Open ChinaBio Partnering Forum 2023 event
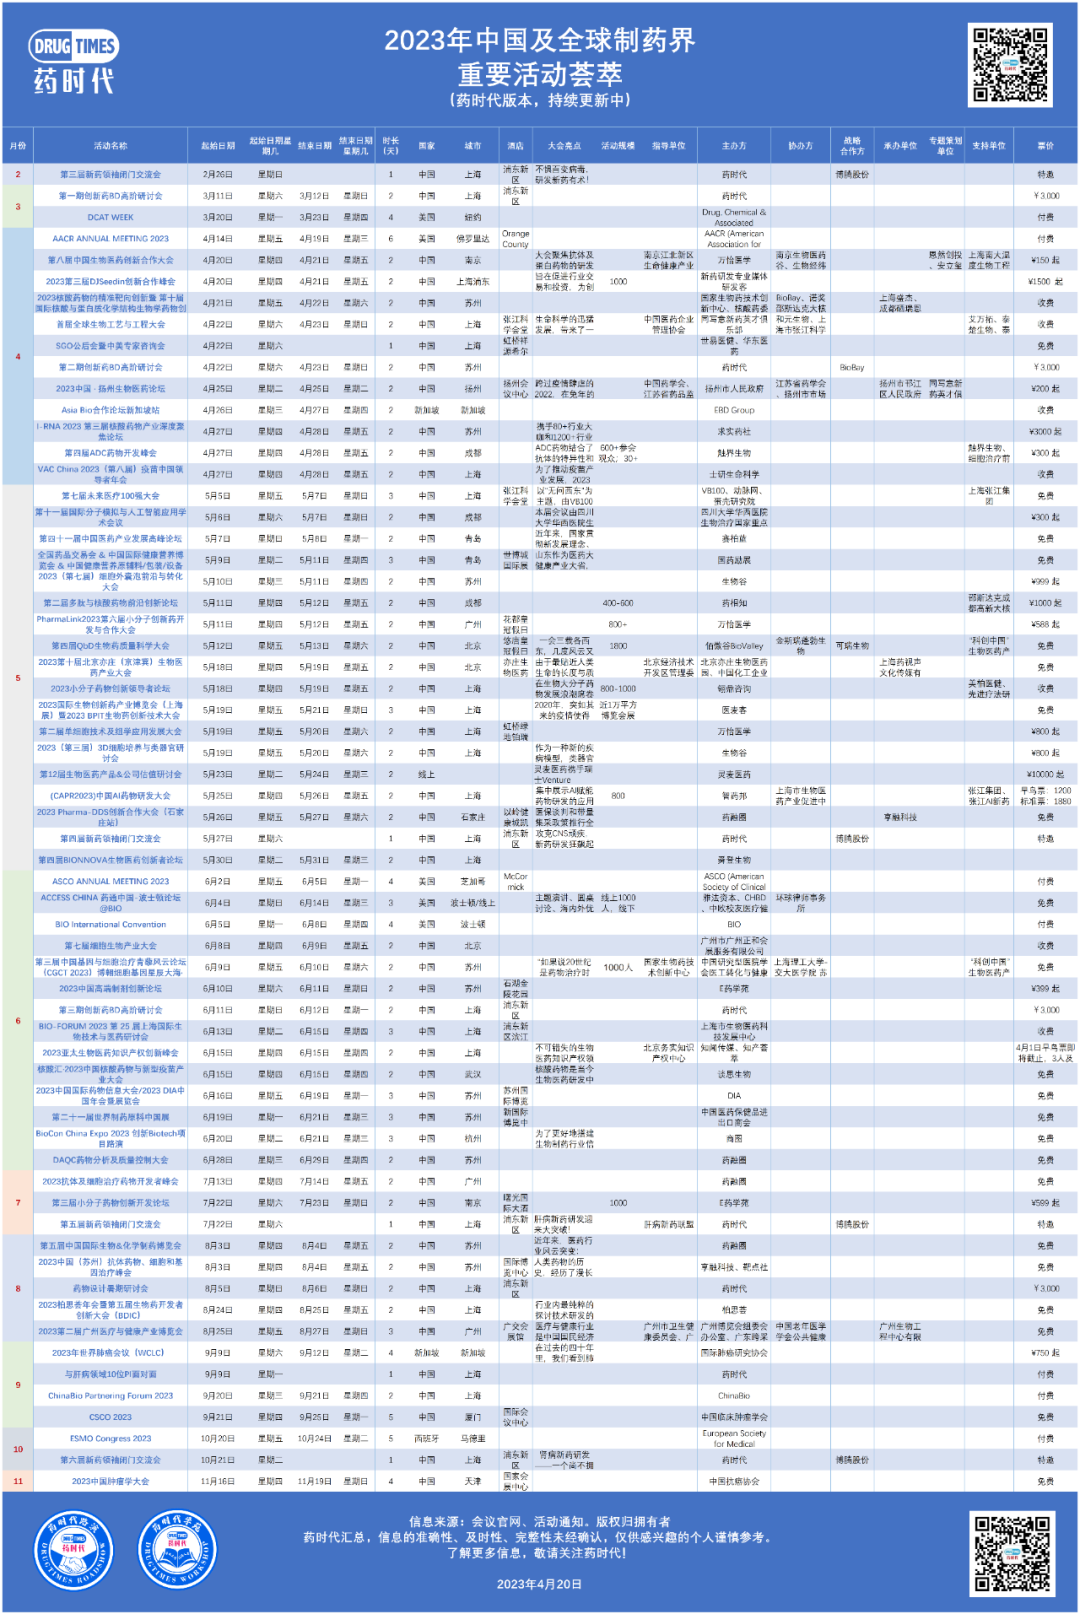Image resolution: width=1080 pixels, height=1614 pixels. click(110, 1395)
